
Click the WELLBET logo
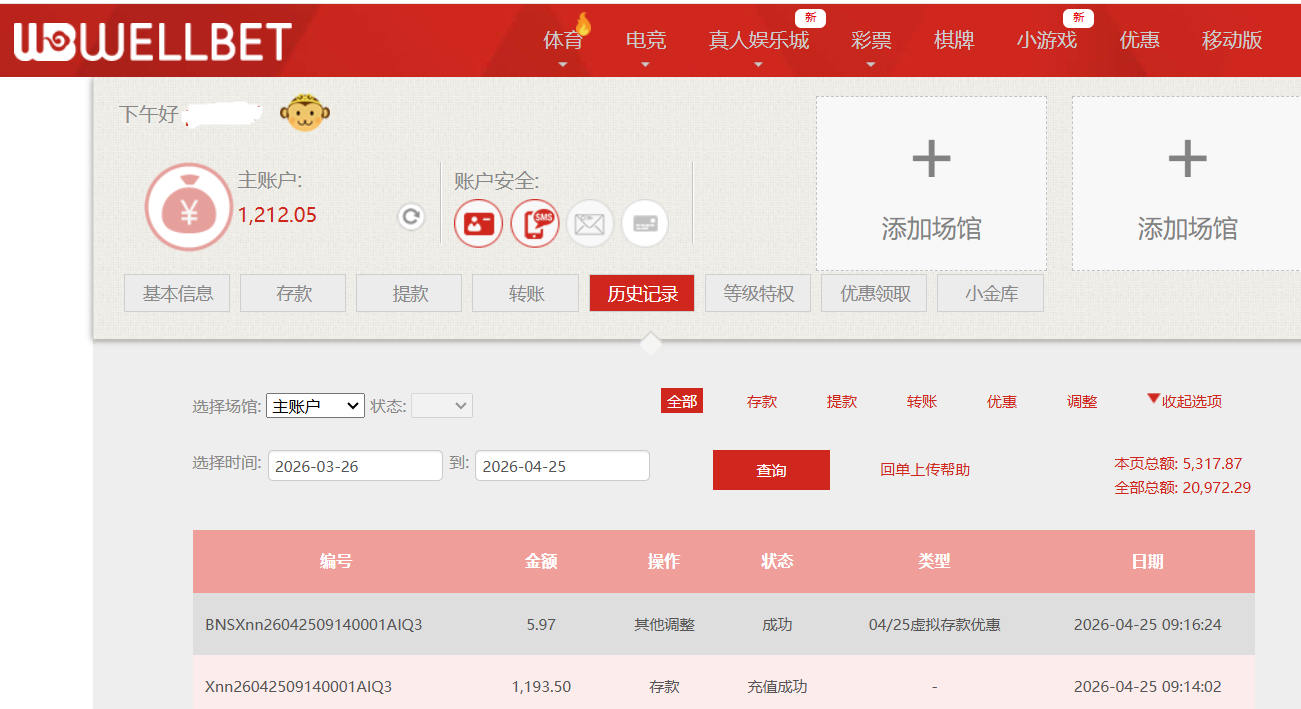click(x=152, y=41)
